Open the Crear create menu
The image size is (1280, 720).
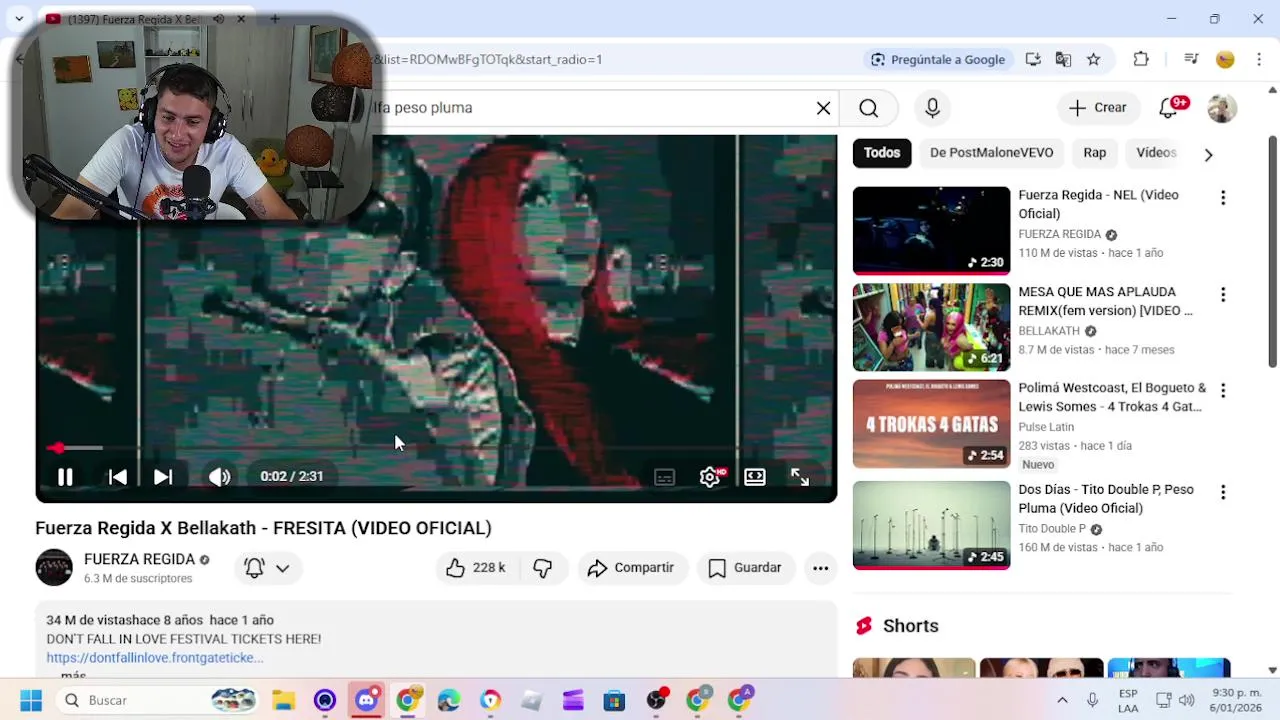click(x=1097, y=108)
